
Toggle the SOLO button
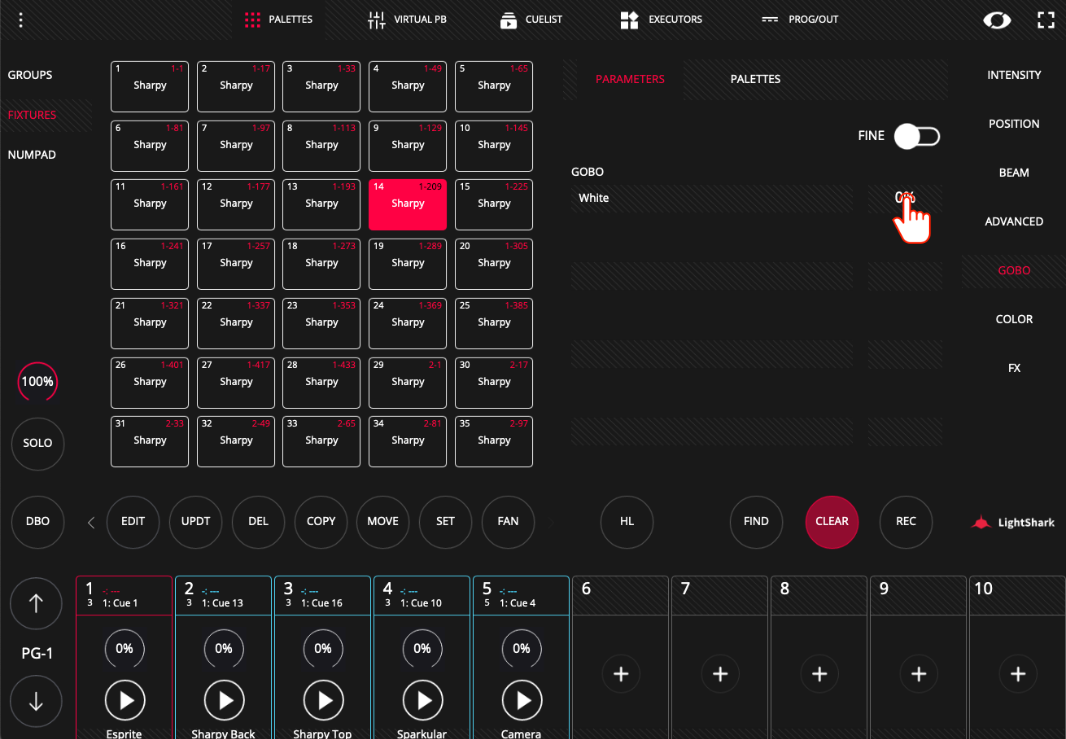pos(37,443)
